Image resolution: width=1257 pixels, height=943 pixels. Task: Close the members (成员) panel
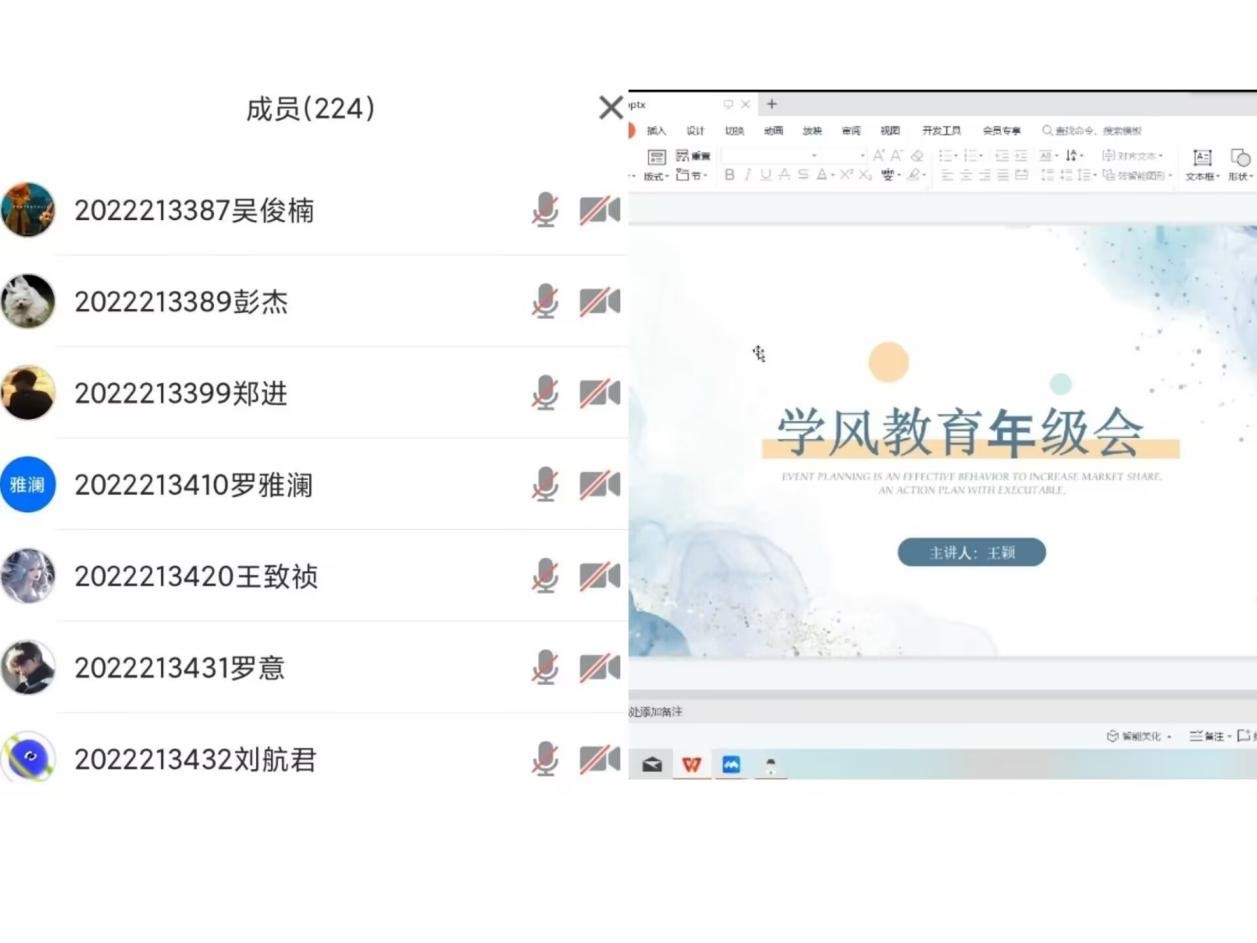coord(610,108)
